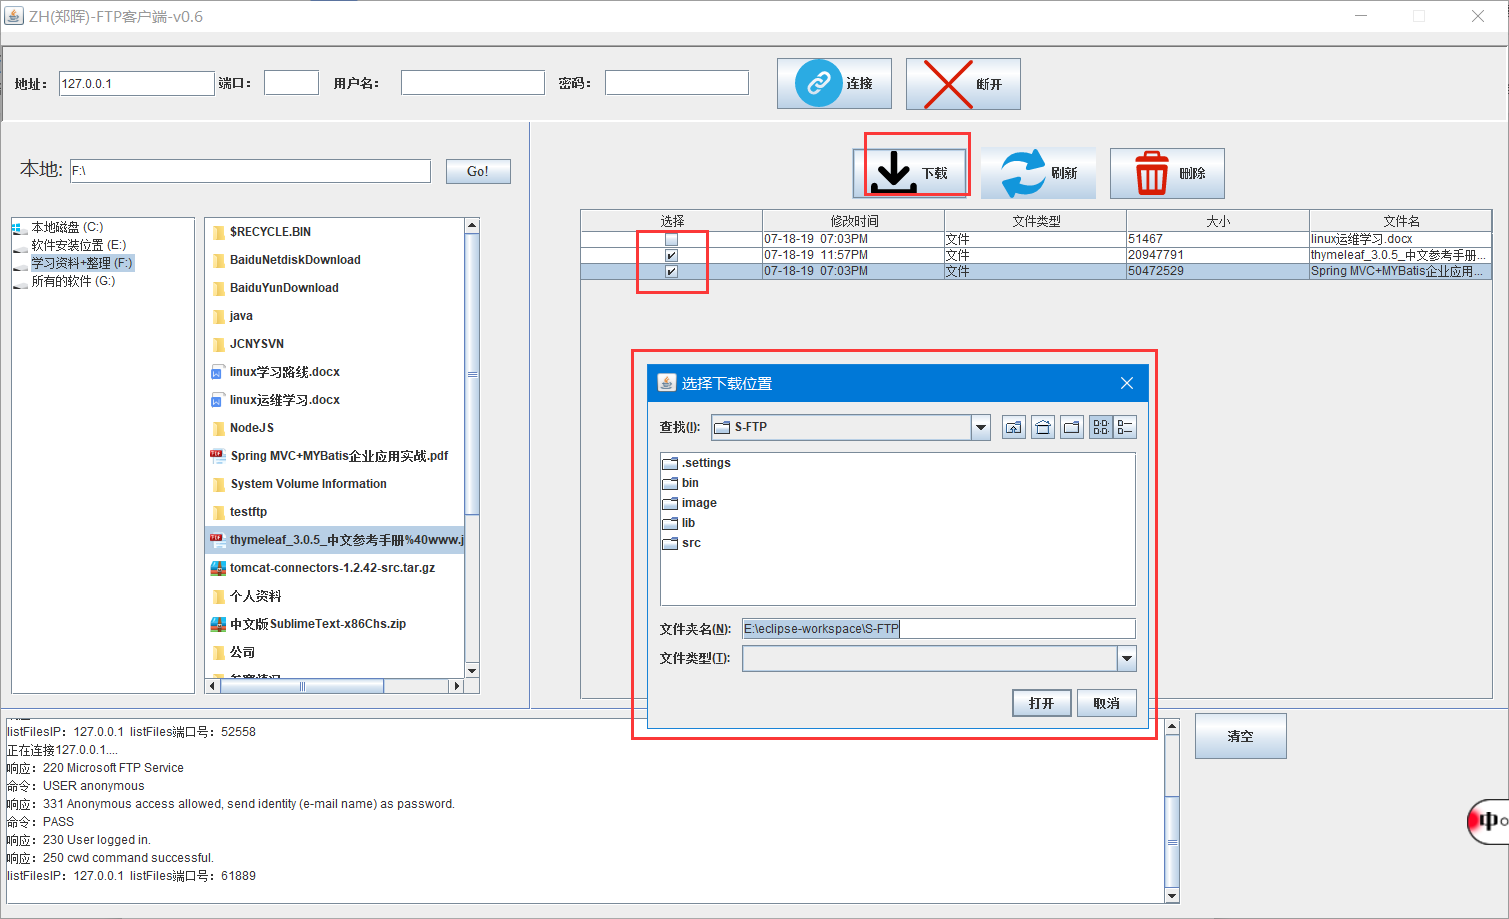Click the 断开 disconnect button
The width and height of the screenshot is (1509, 919).
click(963, 84)
